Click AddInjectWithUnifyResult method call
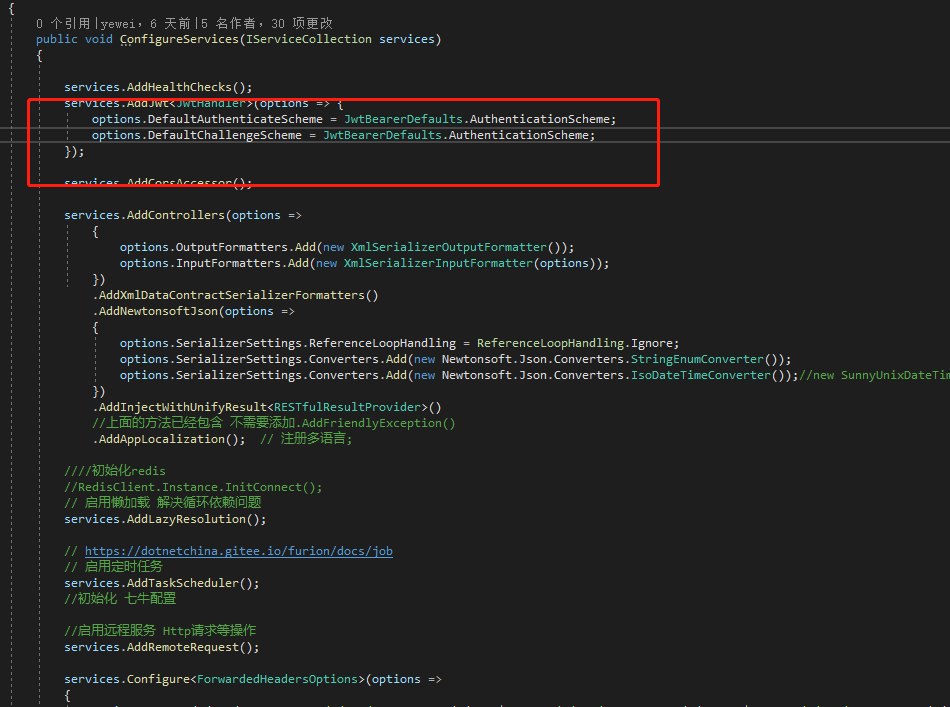This screenshot has height=707, width=950. (183, 407)
